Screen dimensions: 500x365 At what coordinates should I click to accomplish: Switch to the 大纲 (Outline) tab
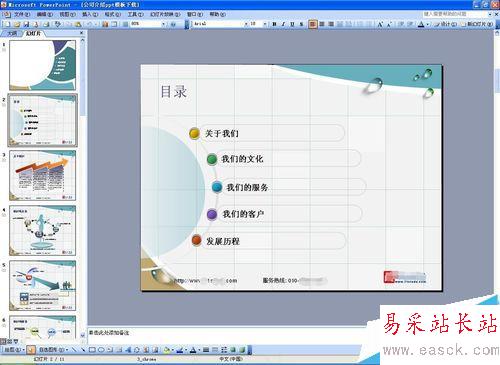pos(12,33)
